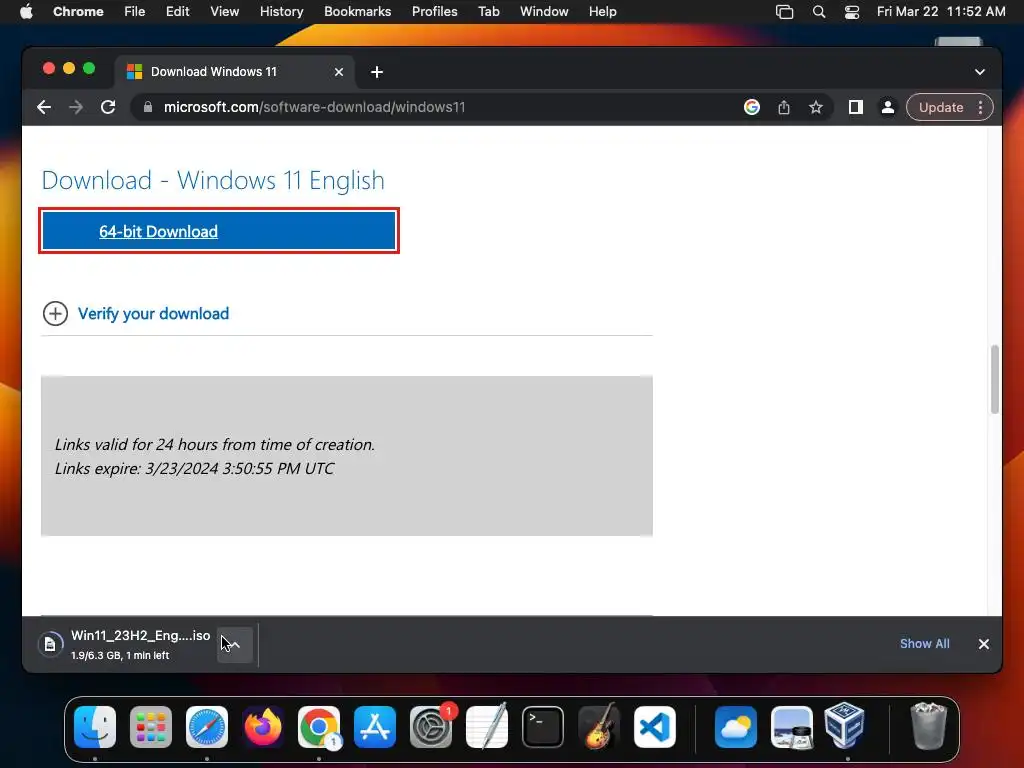Close the Download Windows 11 tab
Image resolution: width=1024 pixels, height=768 pixels.
(x=339, y=72)
